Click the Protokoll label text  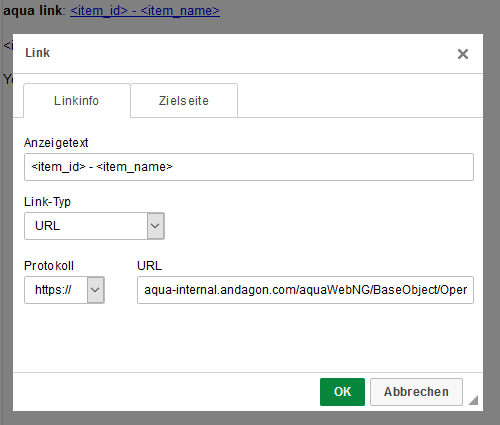click(x=49, y=266)
